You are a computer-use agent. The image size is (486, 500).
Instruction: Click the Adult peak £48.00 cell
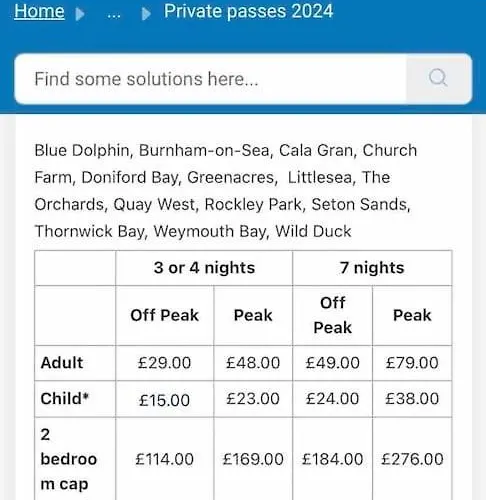pos(253,363)
